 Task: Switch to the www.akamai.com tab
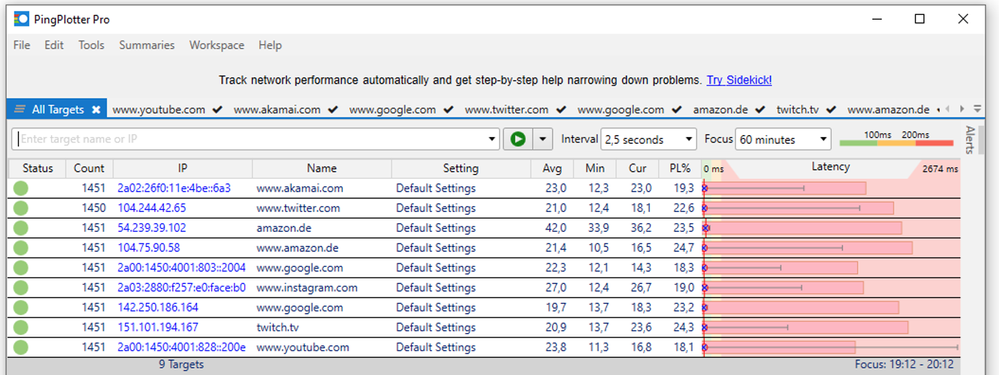click(x=277, y=110)
